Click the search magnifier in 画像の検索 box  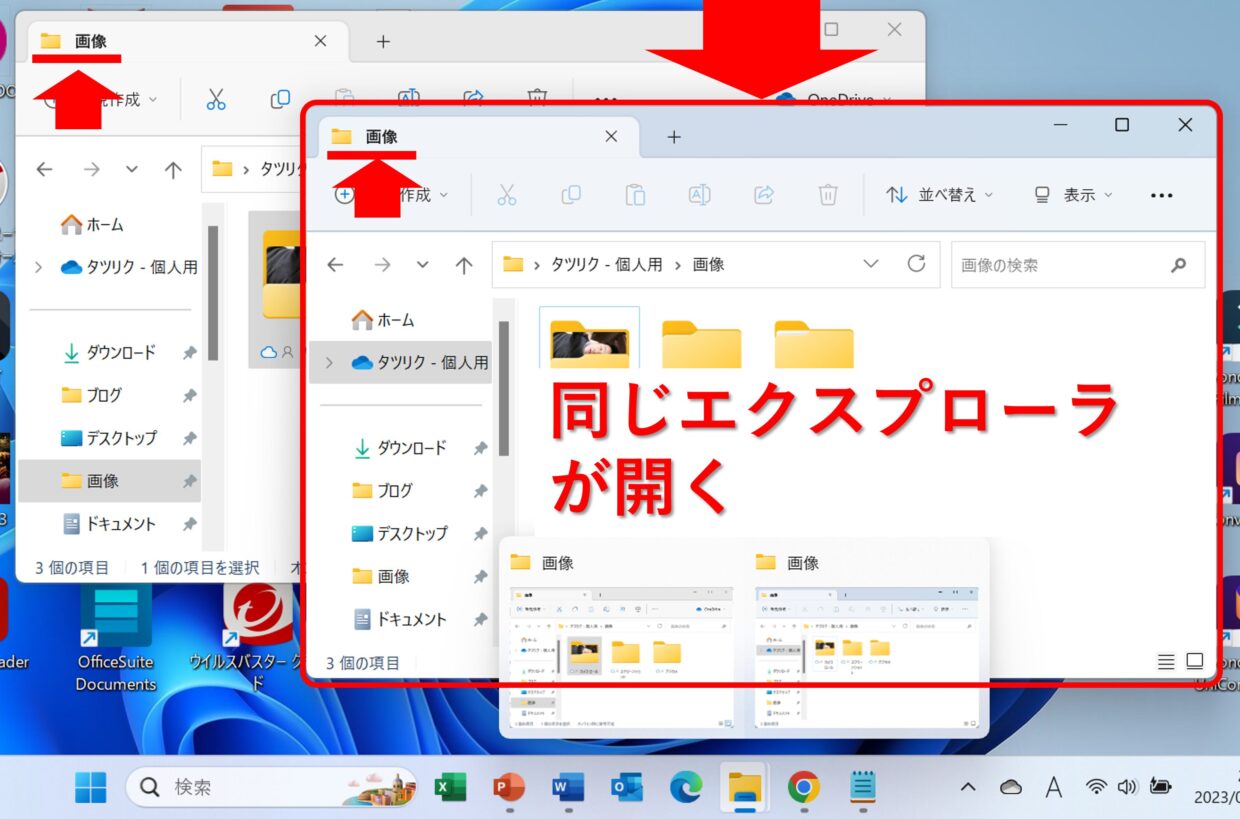click(x=1179, y=265)
